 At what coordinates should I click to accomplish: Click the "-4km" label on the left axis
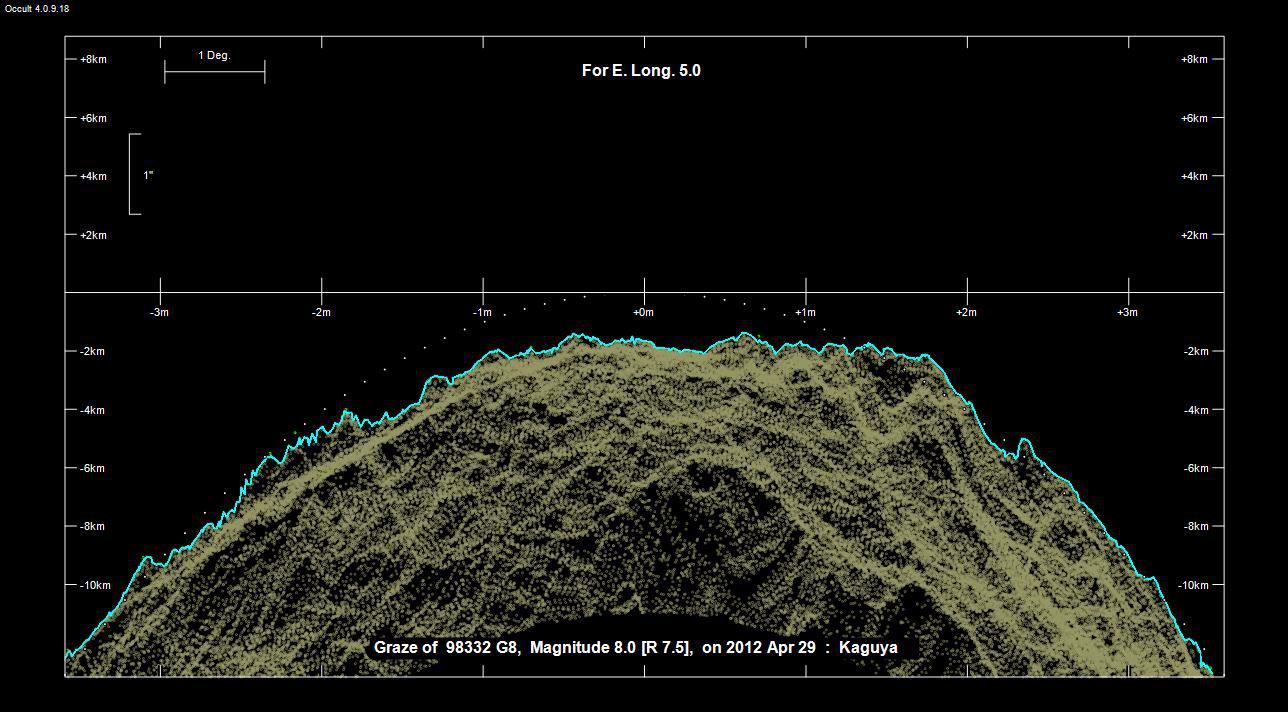point(92,410)
